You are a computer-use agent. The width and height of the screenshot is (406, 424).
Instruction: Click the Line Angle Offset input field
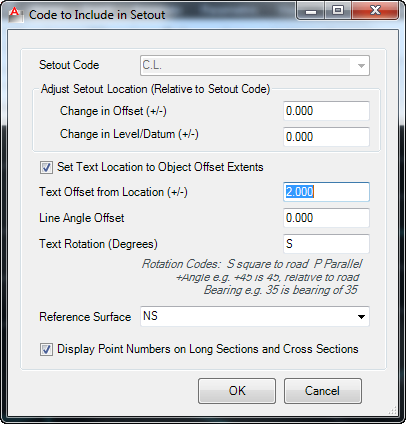pos(326,218)
